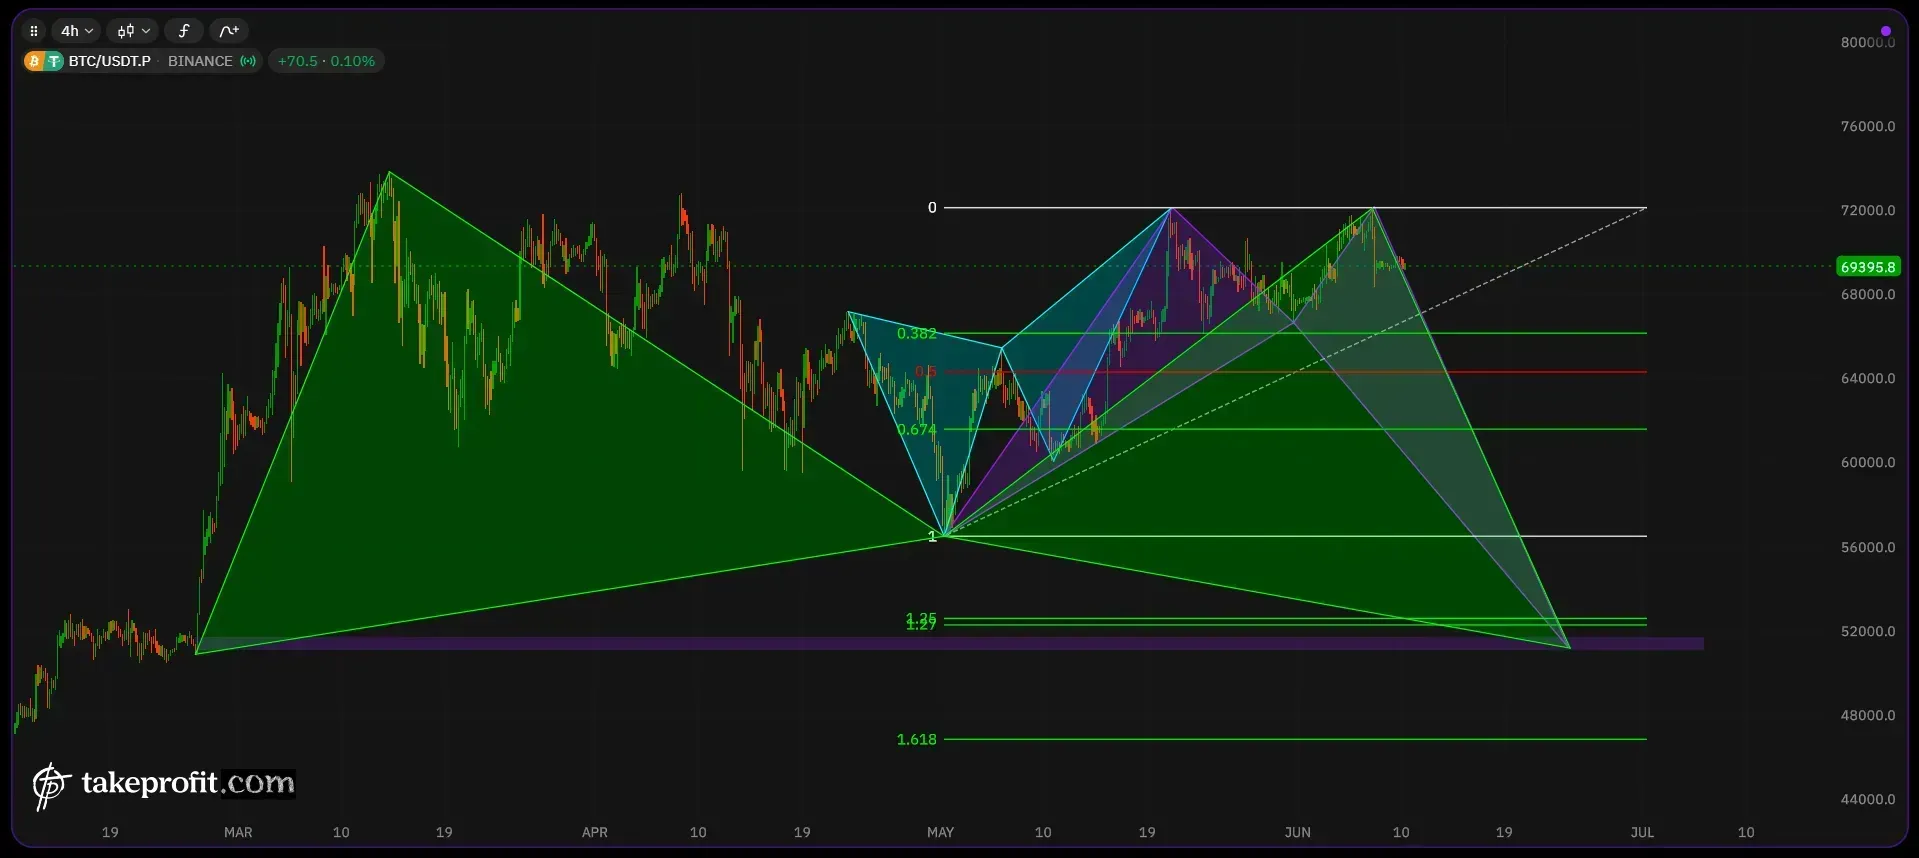Click the MAR label on time axis
Viewport: 1919px width, 858px height.
tap(238, 832)
